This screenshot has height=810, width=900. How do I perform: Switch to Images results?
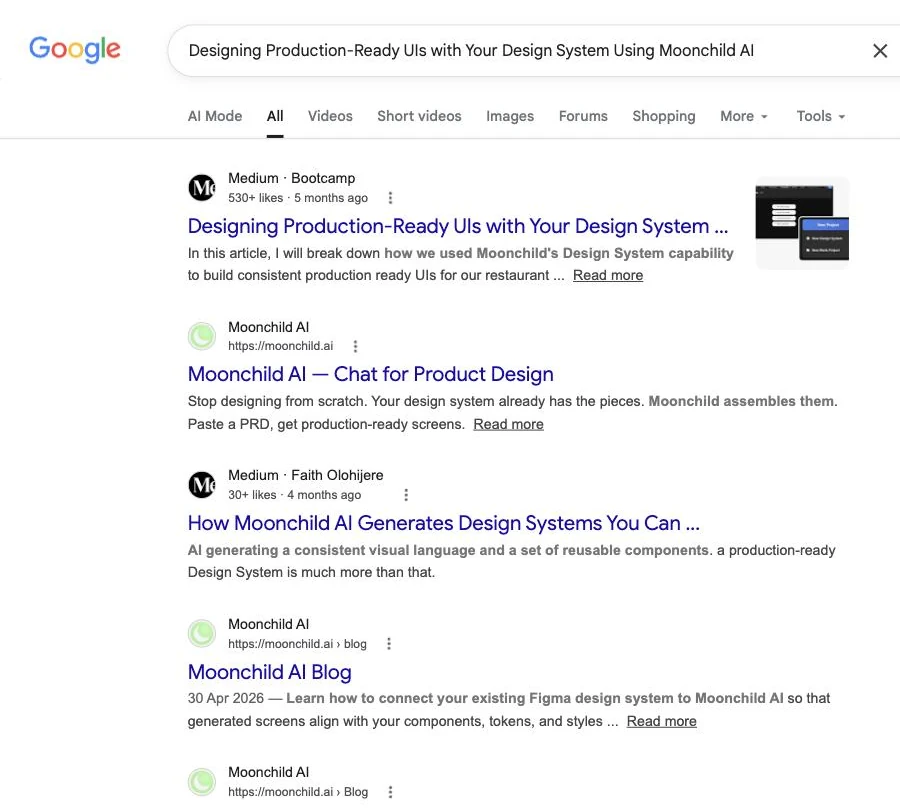(x=510, y=116)
